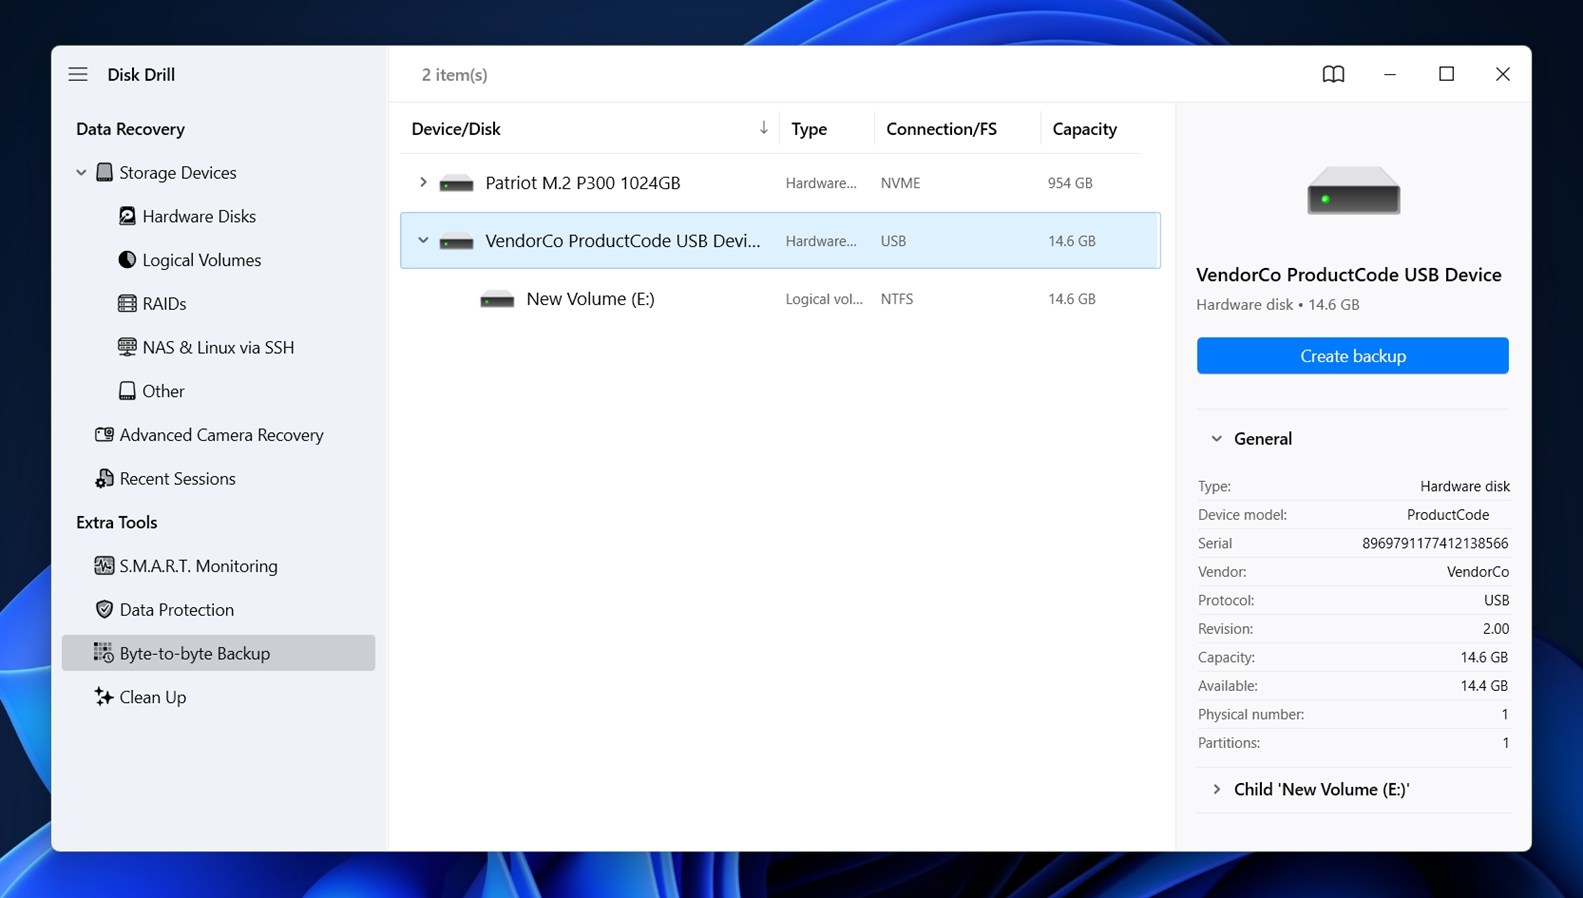Select the New Volume (E:) row

[x=590, y=299]
